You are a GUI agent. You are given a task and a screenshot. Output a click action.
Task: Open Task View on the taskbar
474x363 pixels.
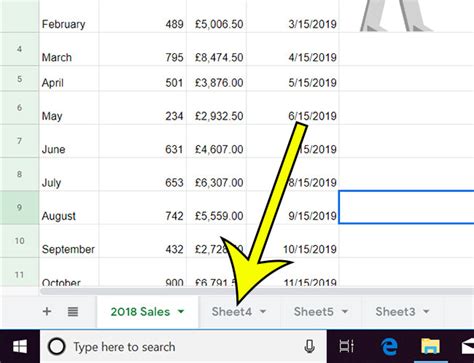pos(347,347)
